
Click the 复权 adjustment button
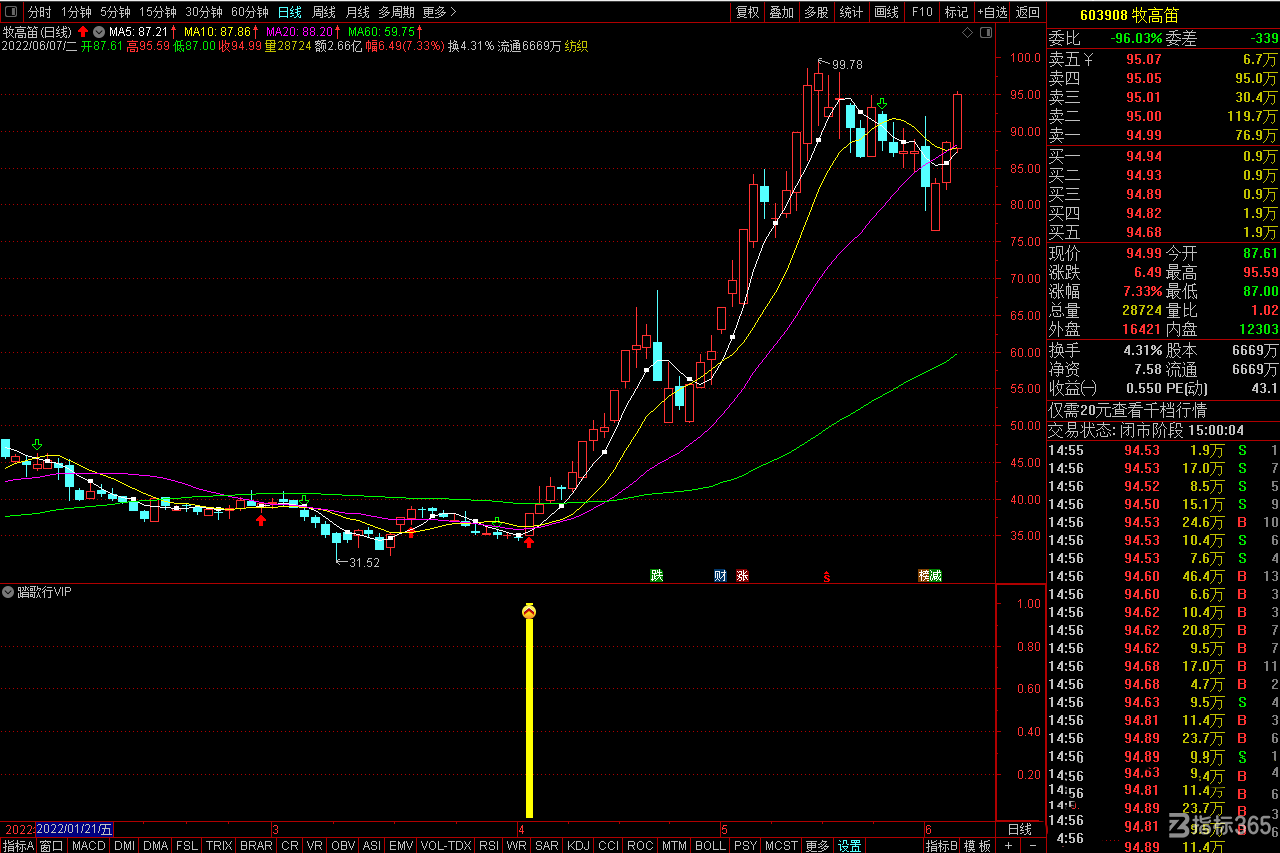pyautogui.click(x=747, y=12)
